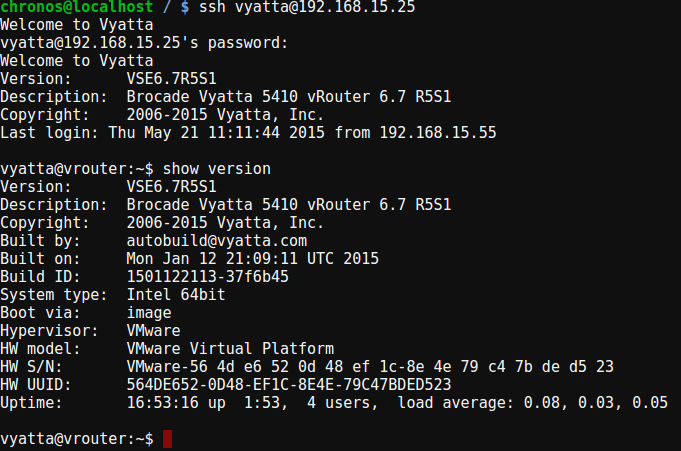This screenshot has height=451, width=681.
Task: Click the Build ID value 1501122113-37f6b45
Action: pyautogui.click(x=208, y=277)
